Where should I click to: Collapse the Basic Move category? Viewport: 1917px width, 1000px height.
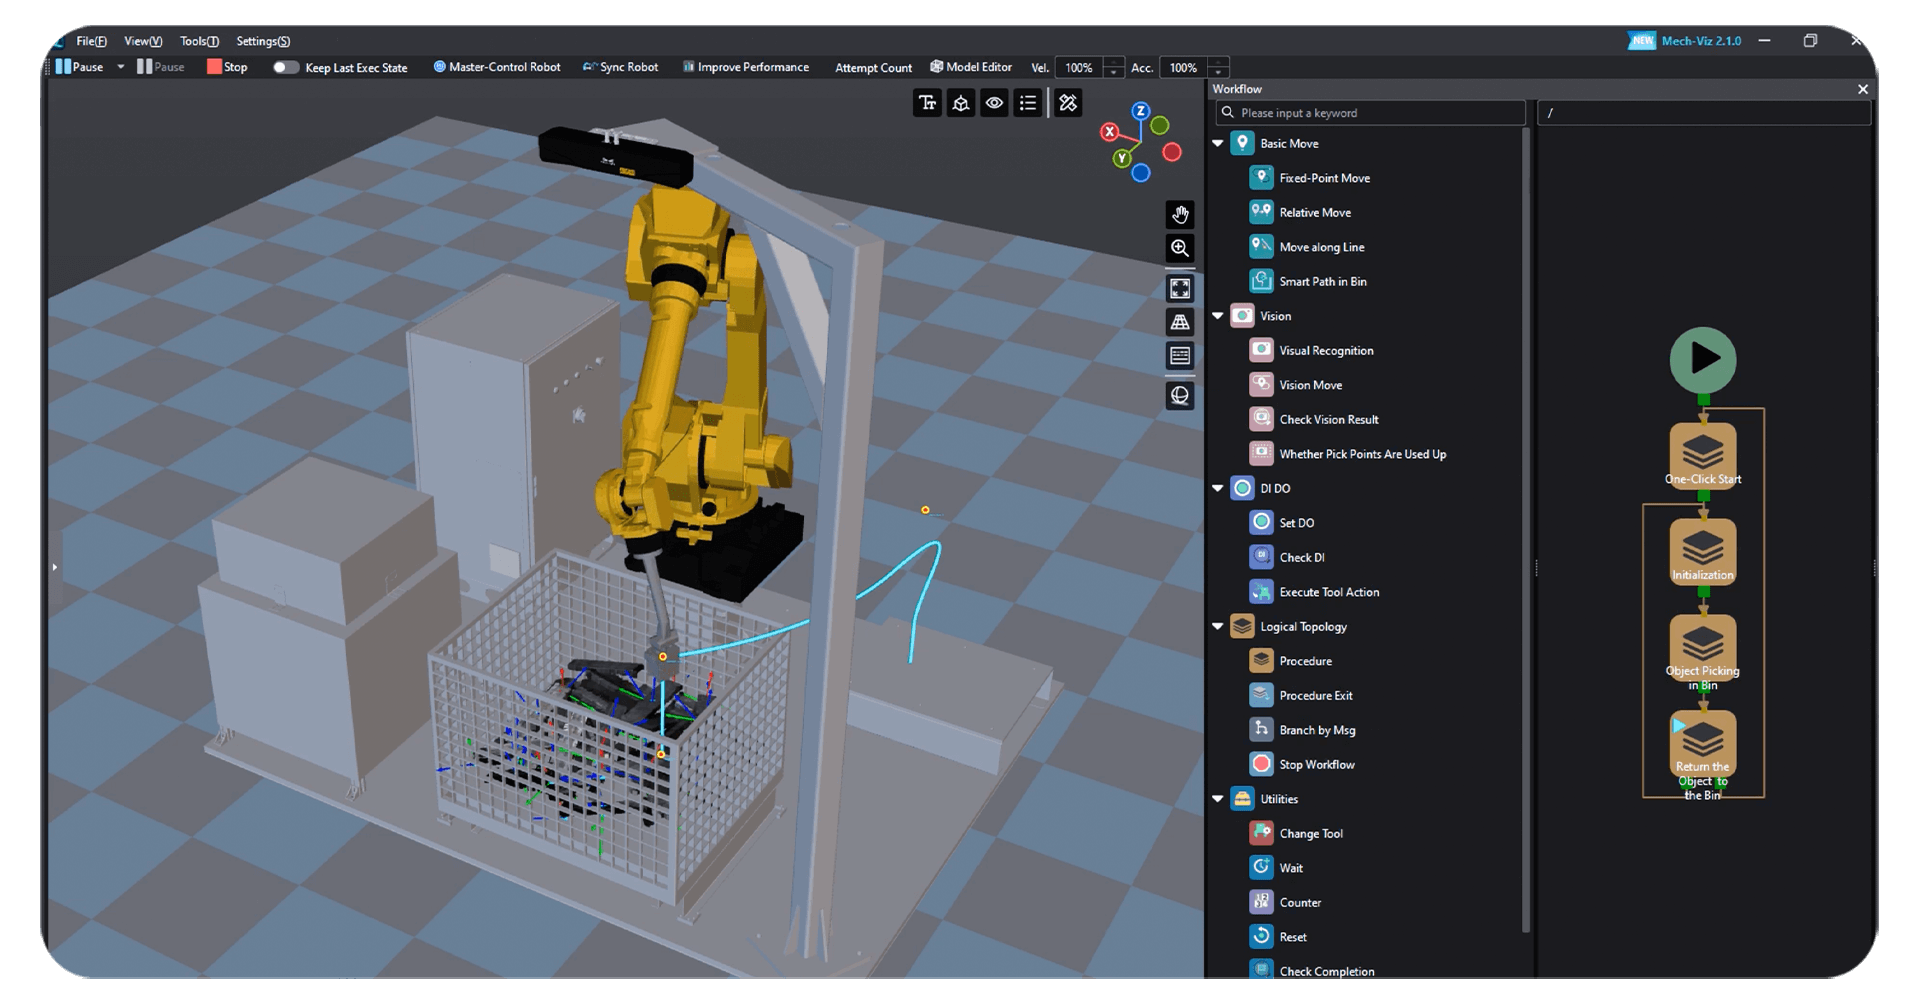click(1218, 144)
